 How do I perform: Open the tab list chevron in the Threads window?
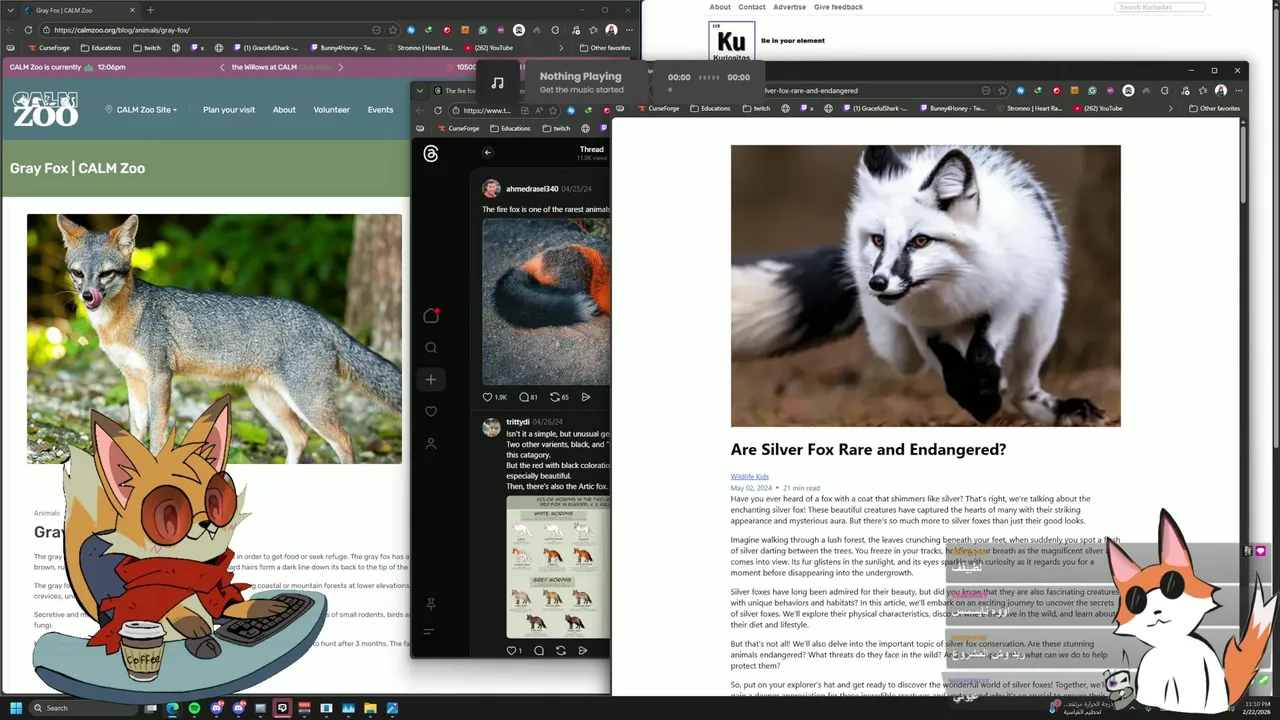click(420, 91)
